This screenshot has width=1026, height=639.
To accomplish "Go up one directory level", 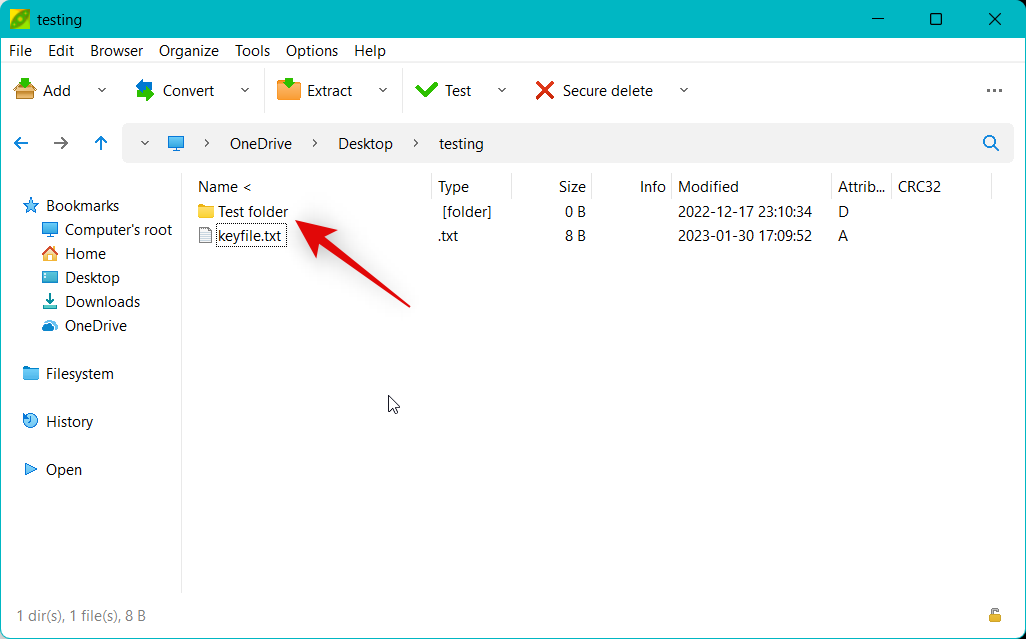I will 101,143.
